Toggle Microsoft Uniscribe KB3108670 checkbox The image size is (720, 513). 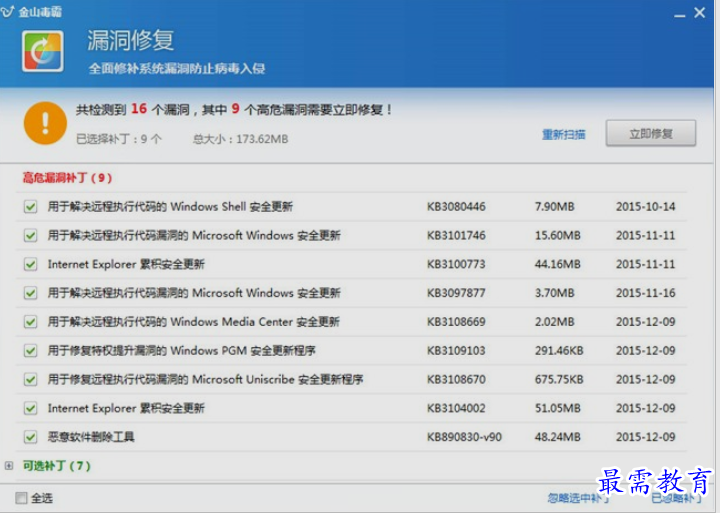click(x=31, y=380)
